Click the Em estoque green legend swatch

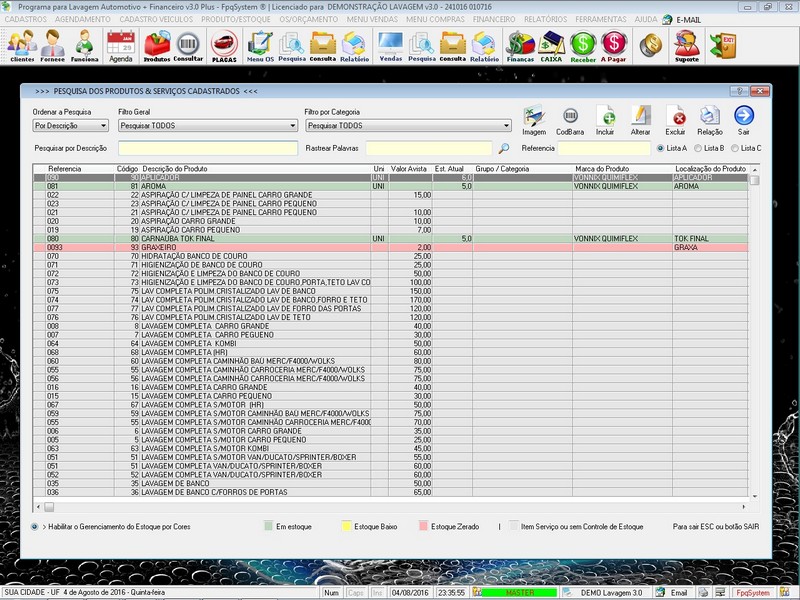click(x=269, y=526)
